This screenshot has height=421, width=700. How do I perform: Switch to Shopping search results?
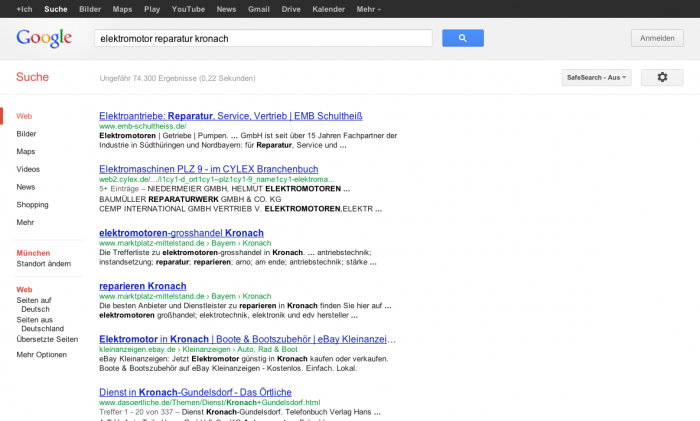(32, 204)
